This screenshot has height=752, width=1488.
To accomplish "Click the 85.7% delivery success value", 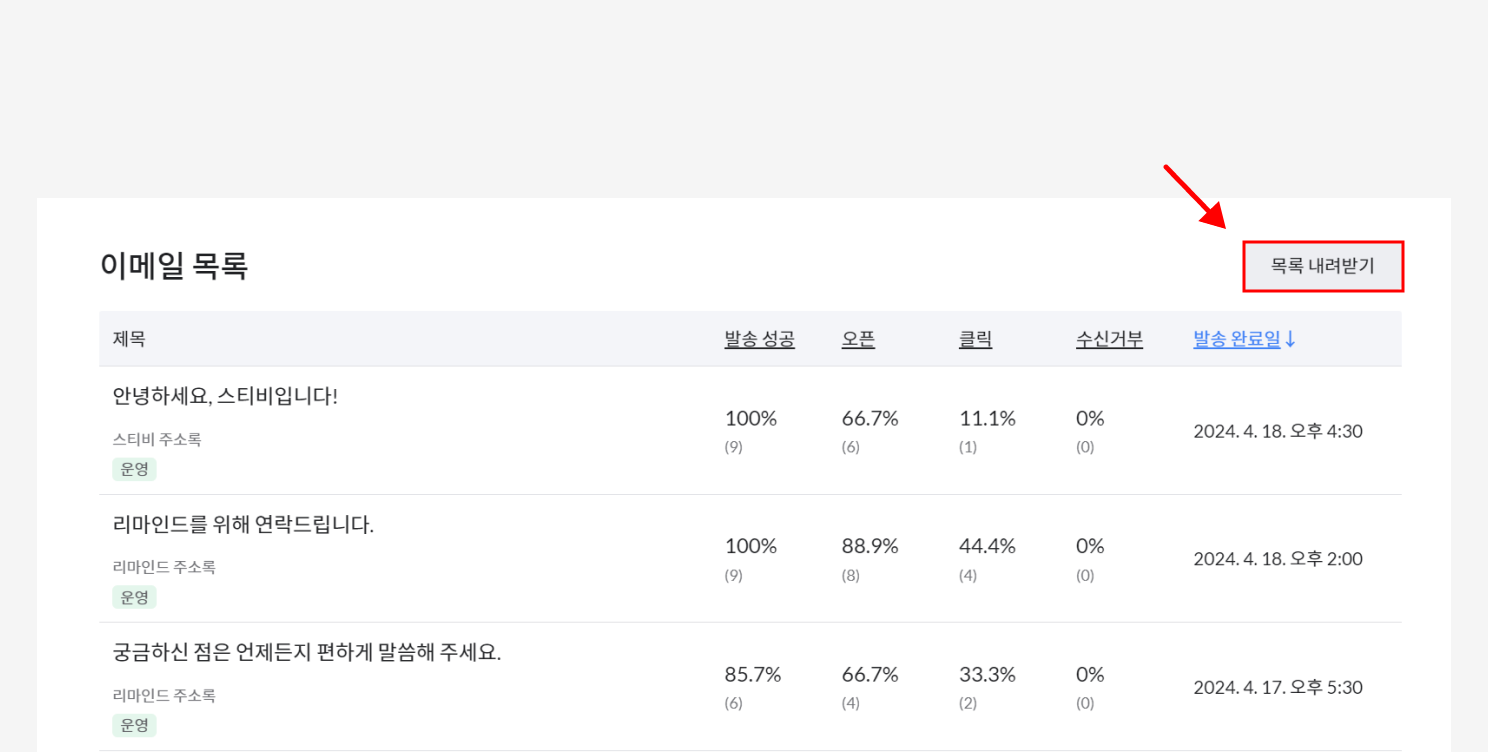I will pos(752,674).
